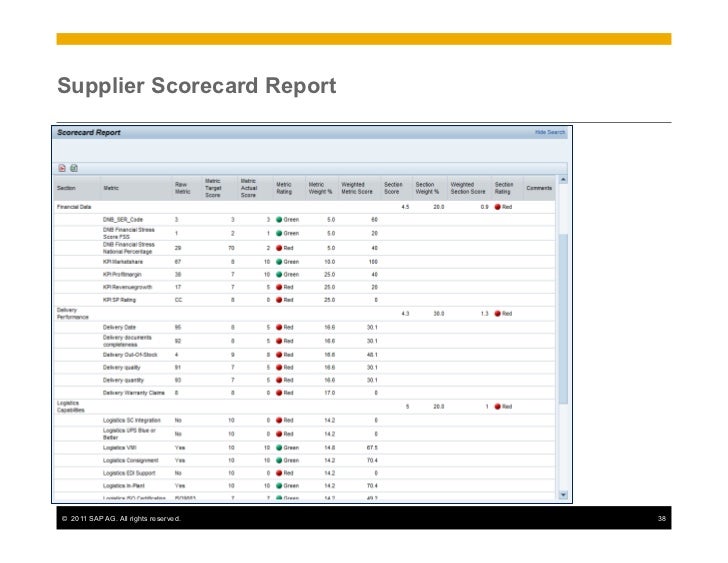Click red rating icon for Delivery Warranty Claims

coord(279,393)
